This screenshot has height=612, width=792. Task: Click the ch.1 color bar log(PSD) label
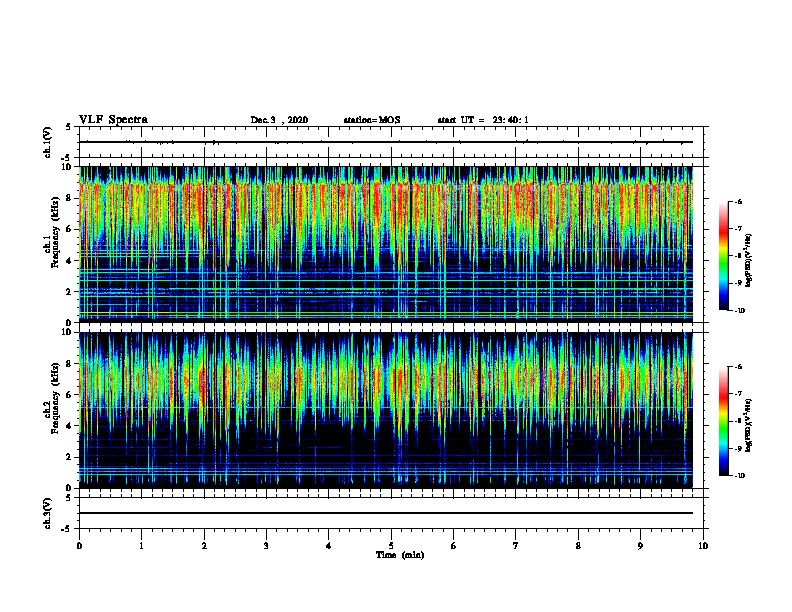point(749,261)
